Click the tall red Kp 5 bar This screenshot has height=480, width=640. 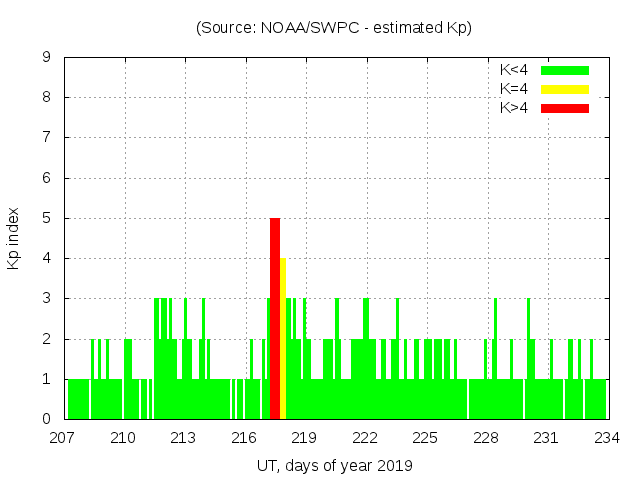click(x=275, y=318)
